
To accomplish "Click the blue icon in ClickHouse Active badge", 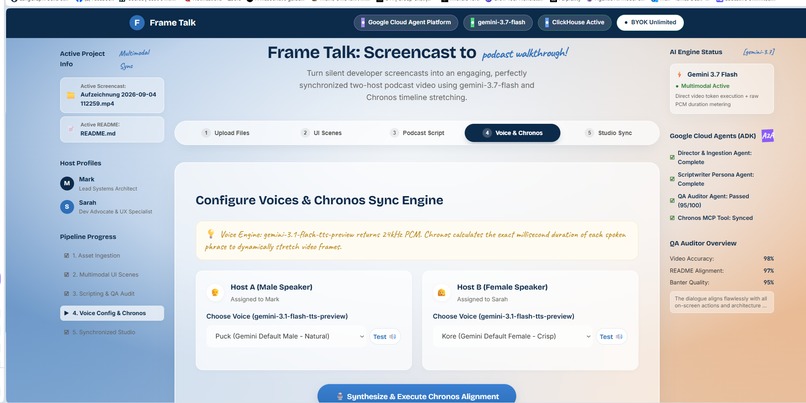I will [x=546, y=23].
